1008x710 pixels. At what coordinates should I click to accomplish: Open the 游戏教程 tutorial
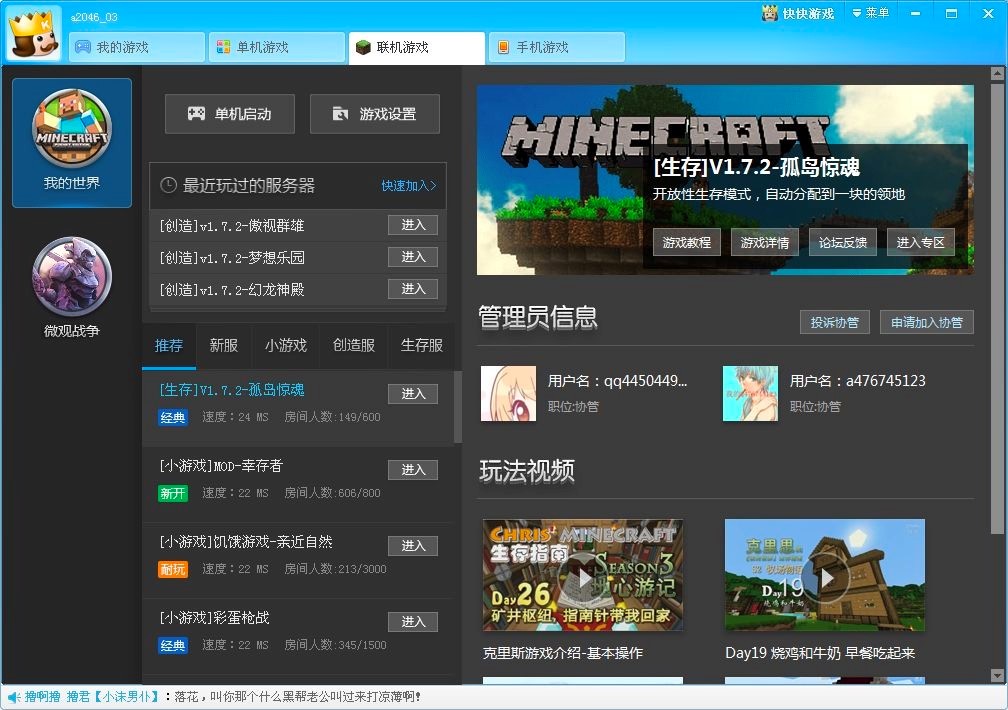[x=686, y=242]
